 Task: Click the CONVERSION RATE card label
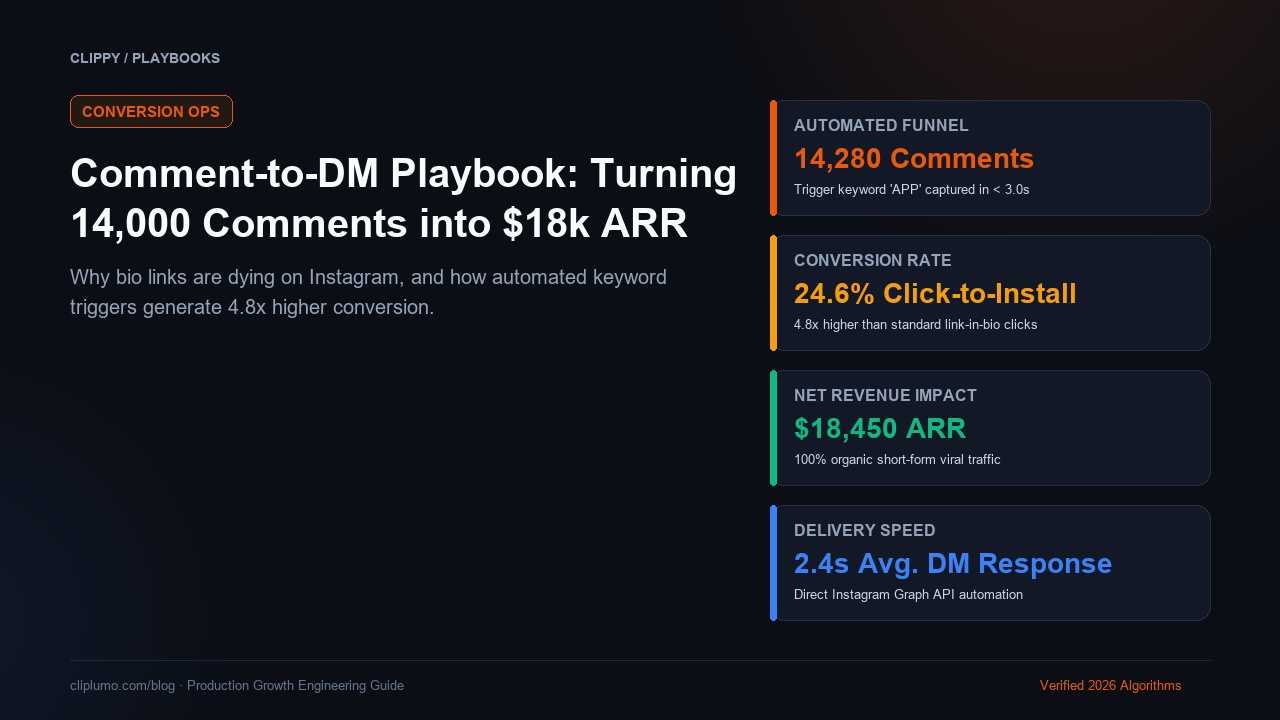click(x=873, y=261)
